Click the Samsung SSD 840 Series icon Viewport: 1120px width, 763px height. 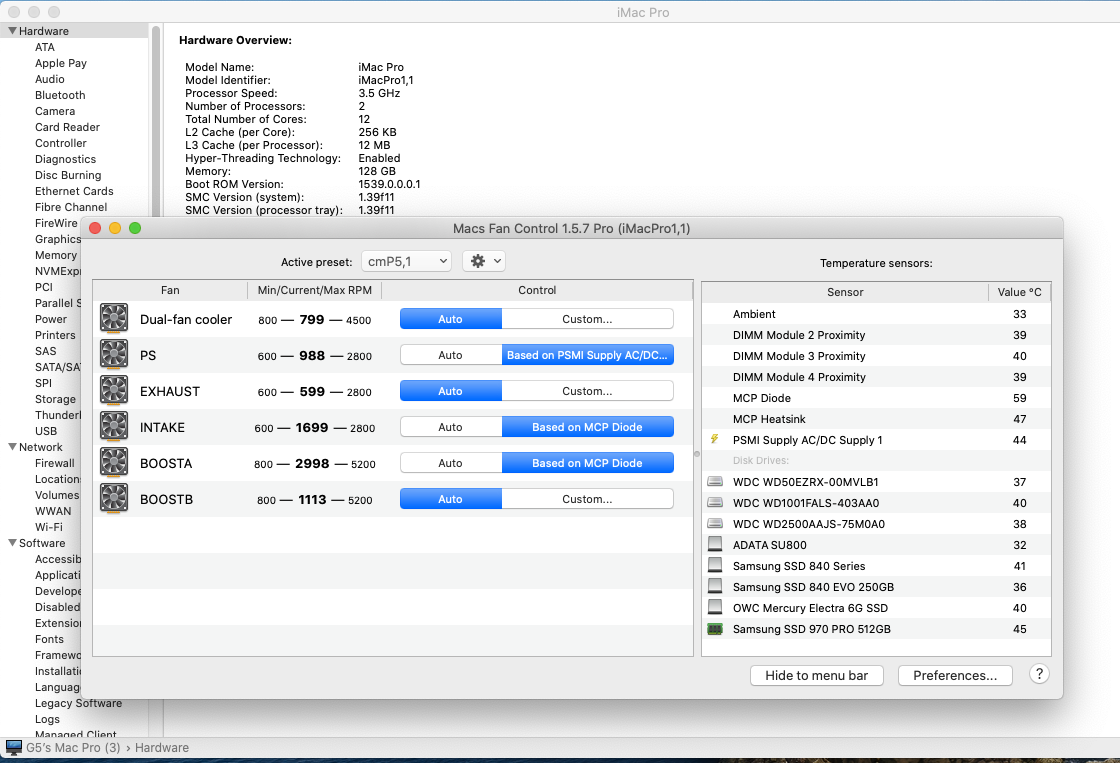[x=714, y=565]
